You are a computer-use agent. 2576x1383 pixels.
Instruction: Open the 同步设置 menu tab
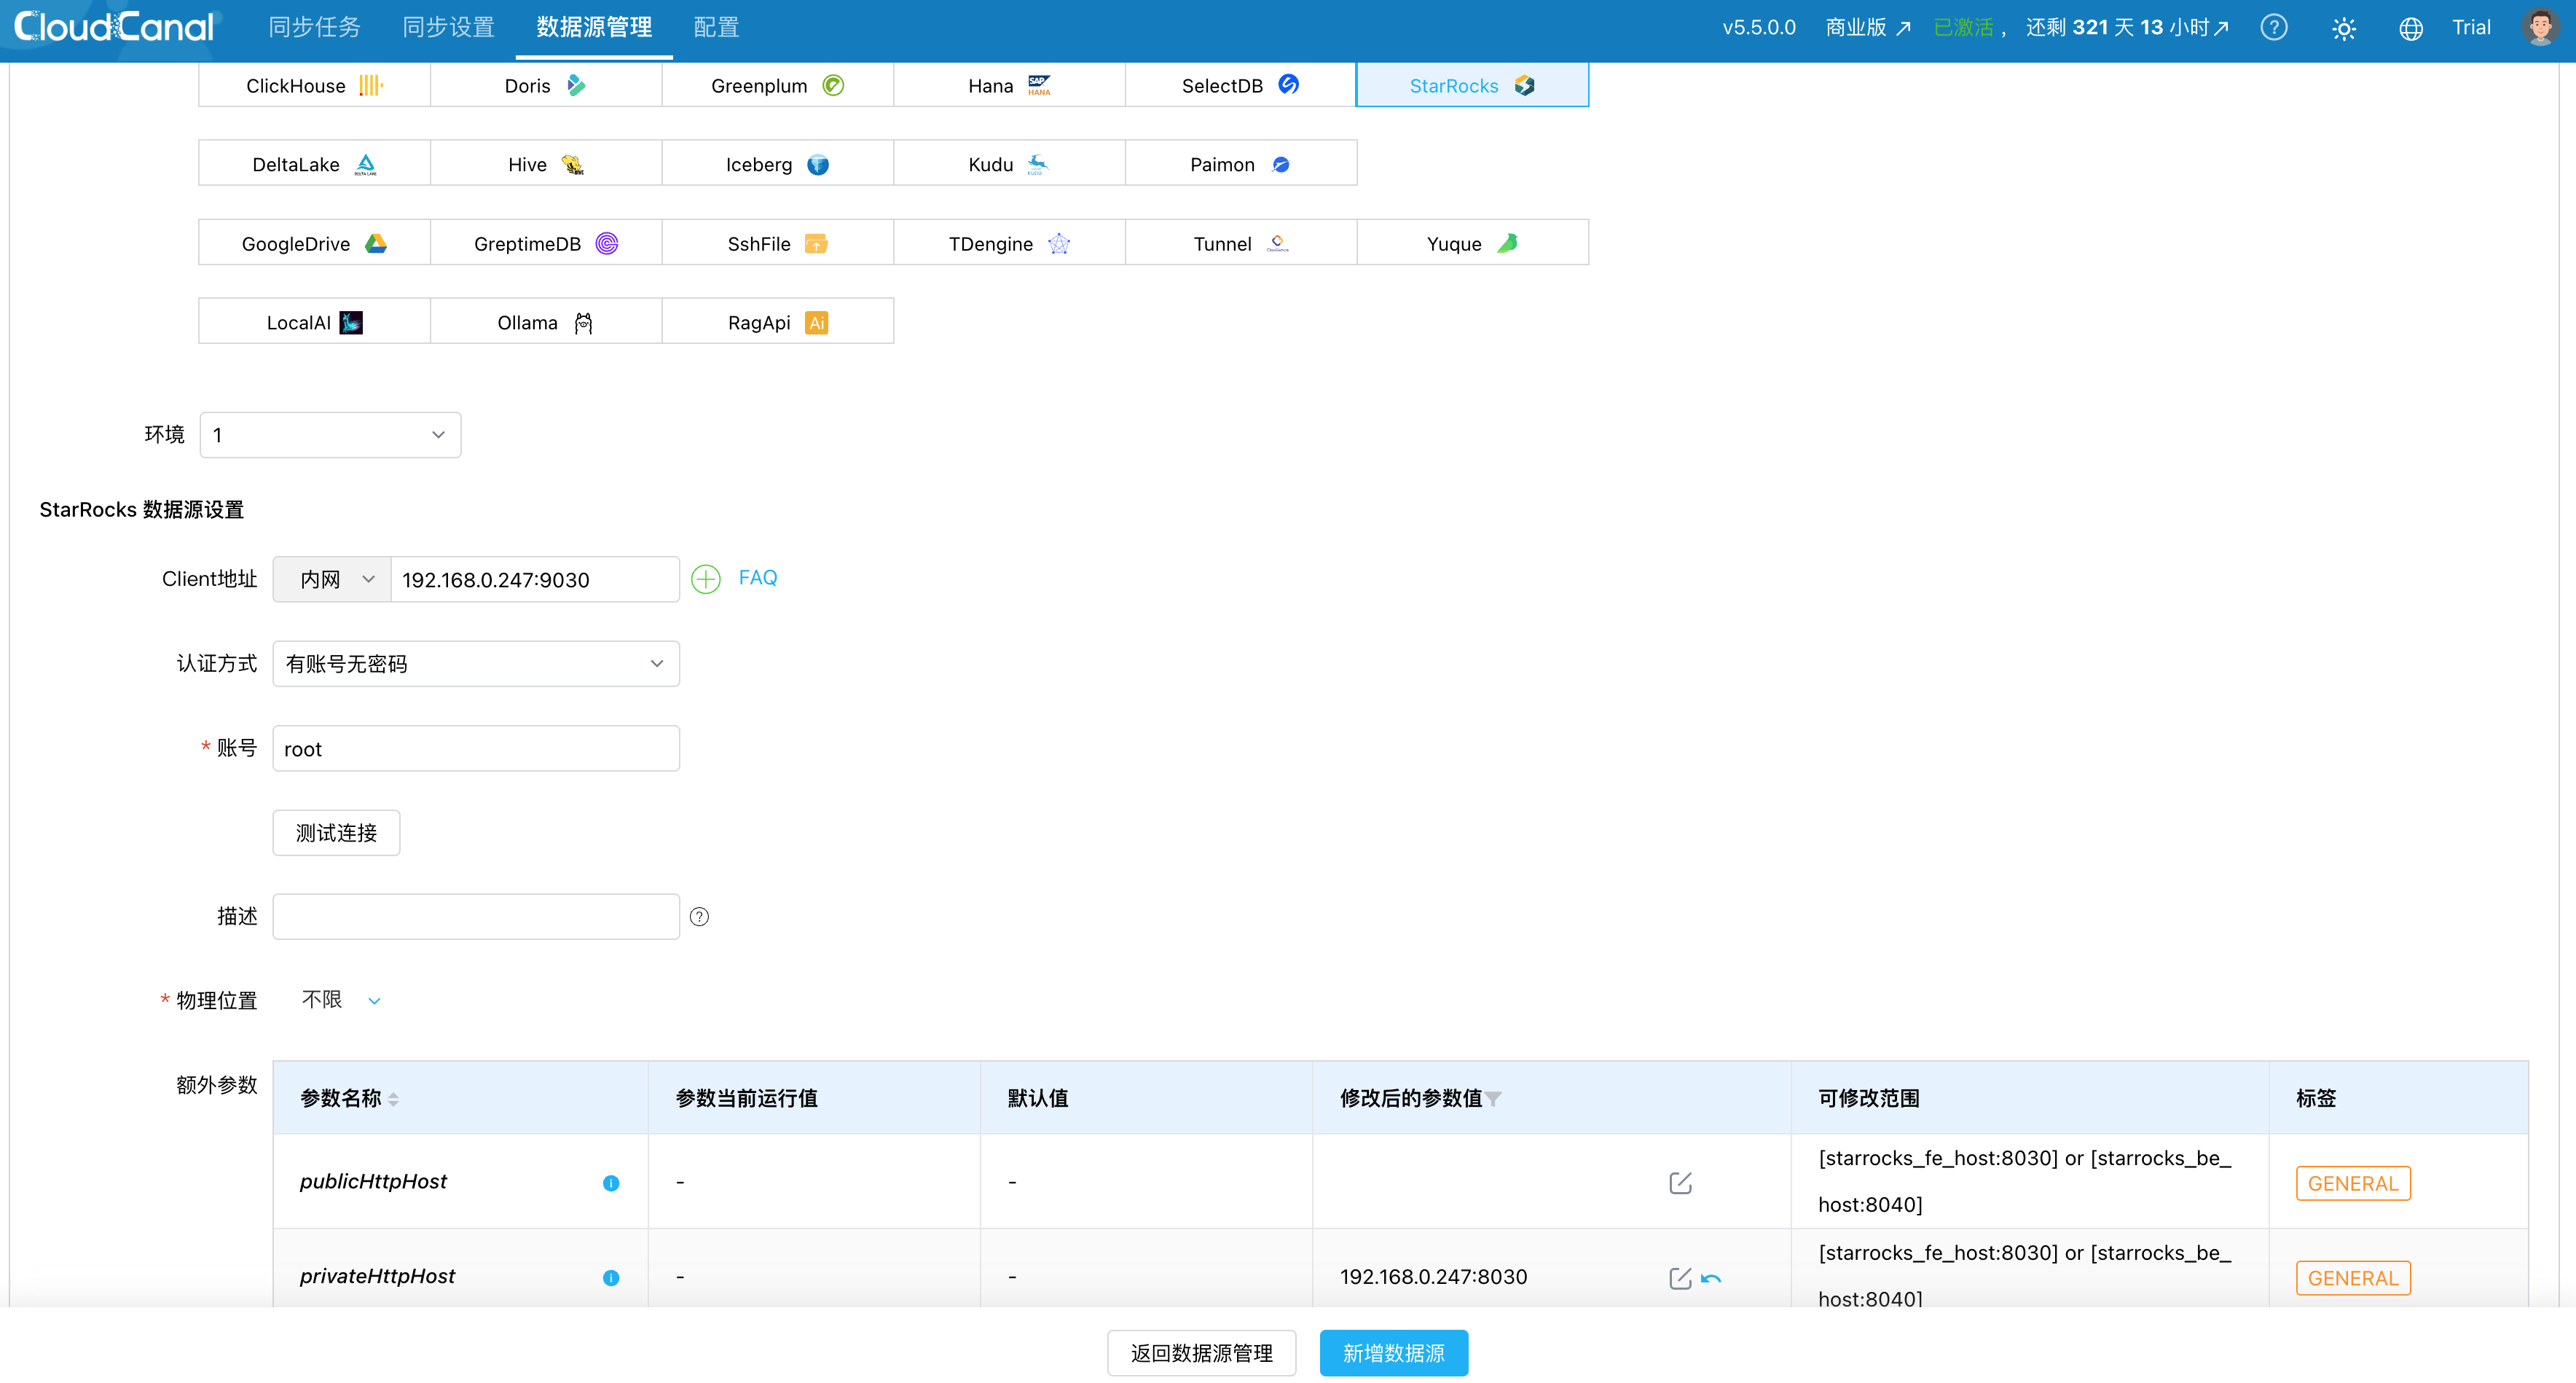coord(448,27)
